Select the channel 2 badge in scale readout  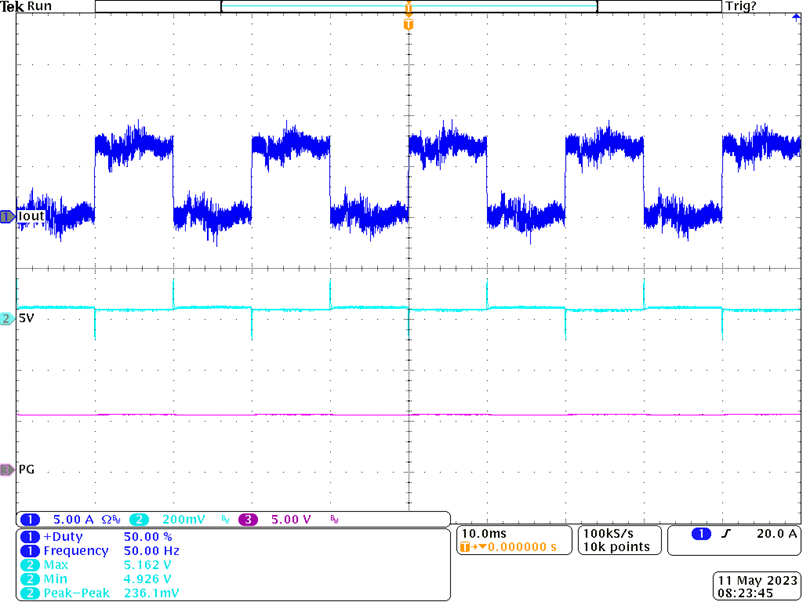(138, 520)
